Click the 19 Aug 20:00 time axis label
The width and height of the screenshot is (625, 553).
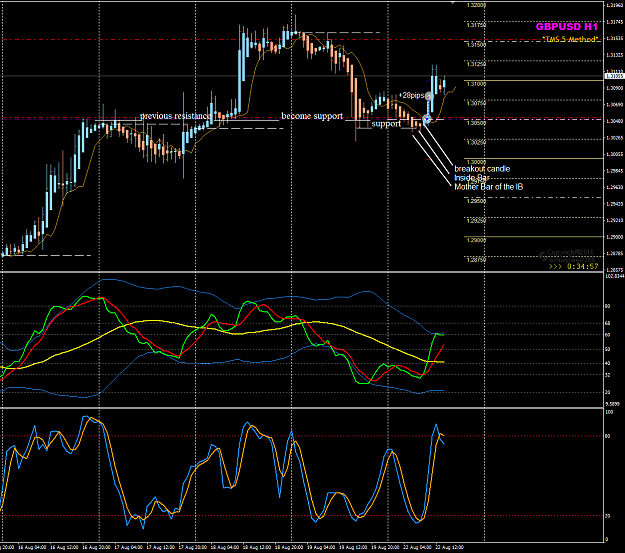pos(385,547)
